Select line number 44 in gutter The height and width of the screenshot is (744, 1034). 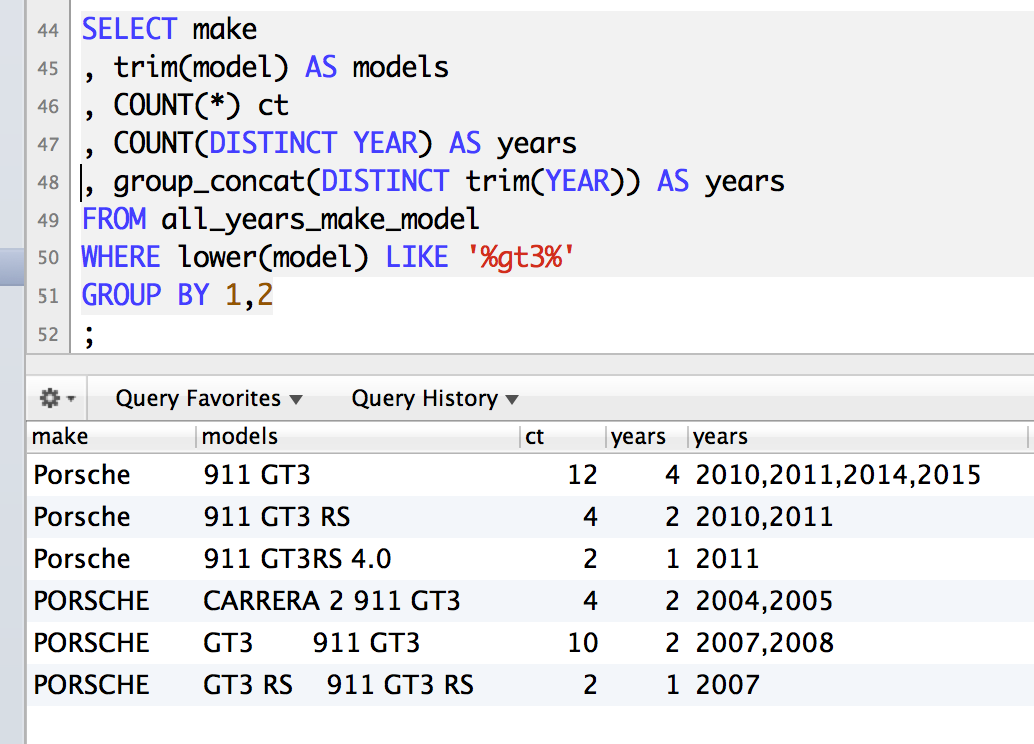coord(47,30)
